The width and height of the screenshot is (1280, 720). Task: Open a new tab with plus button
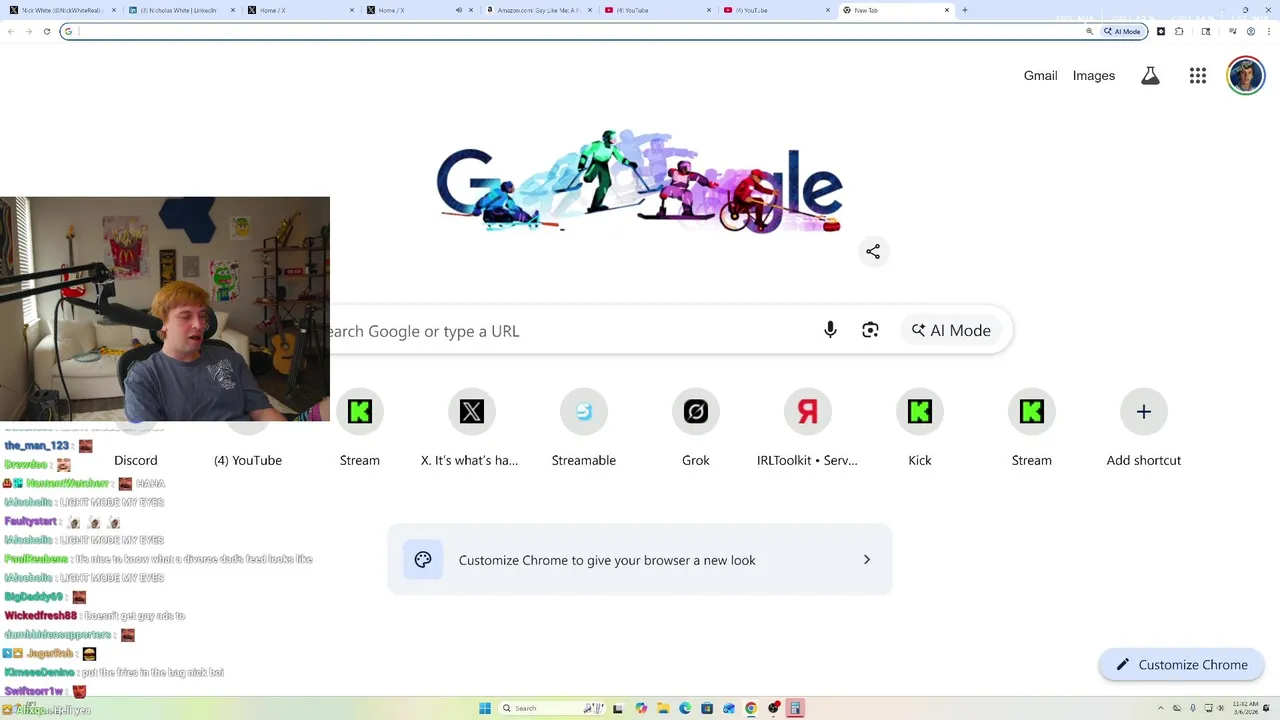pyautogui.click(x=964, y=10)
